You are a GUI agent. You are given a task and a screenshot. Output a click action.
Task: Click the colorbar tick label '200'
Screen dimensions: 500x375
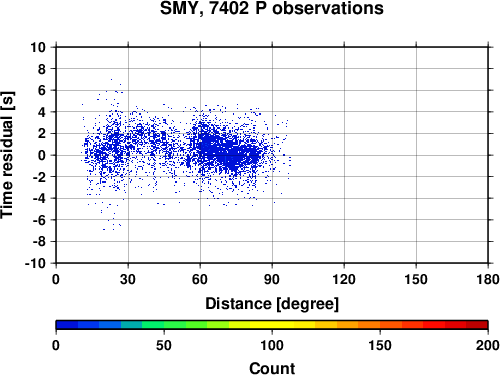point(488,345)
